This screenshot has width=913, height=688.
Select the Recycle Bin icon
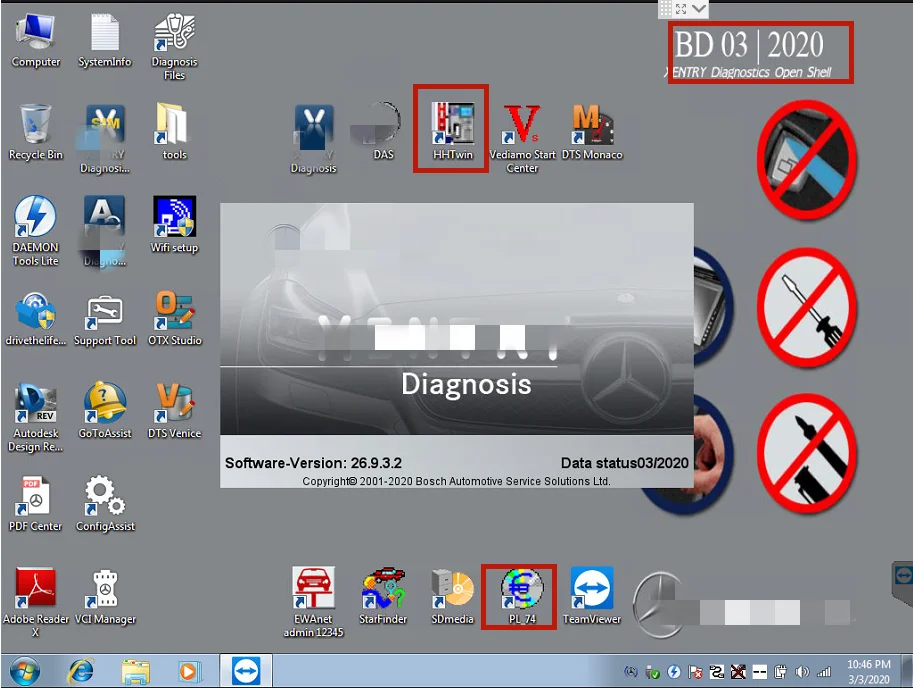36,132
